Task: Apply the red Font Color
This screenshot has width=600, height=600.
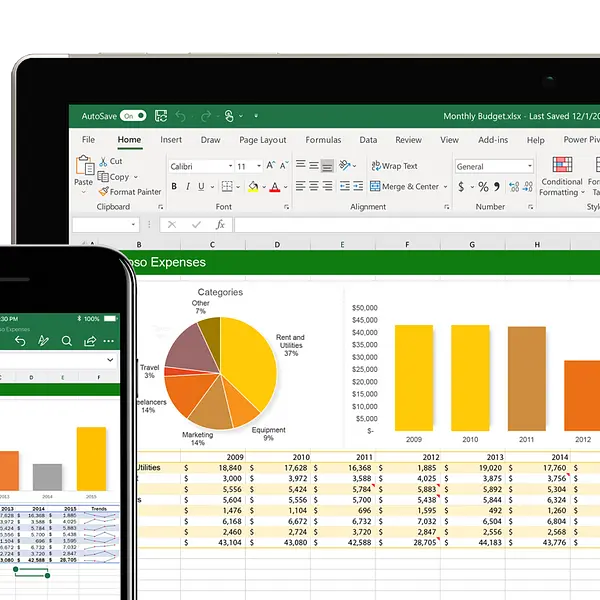Action: [275, 187]
